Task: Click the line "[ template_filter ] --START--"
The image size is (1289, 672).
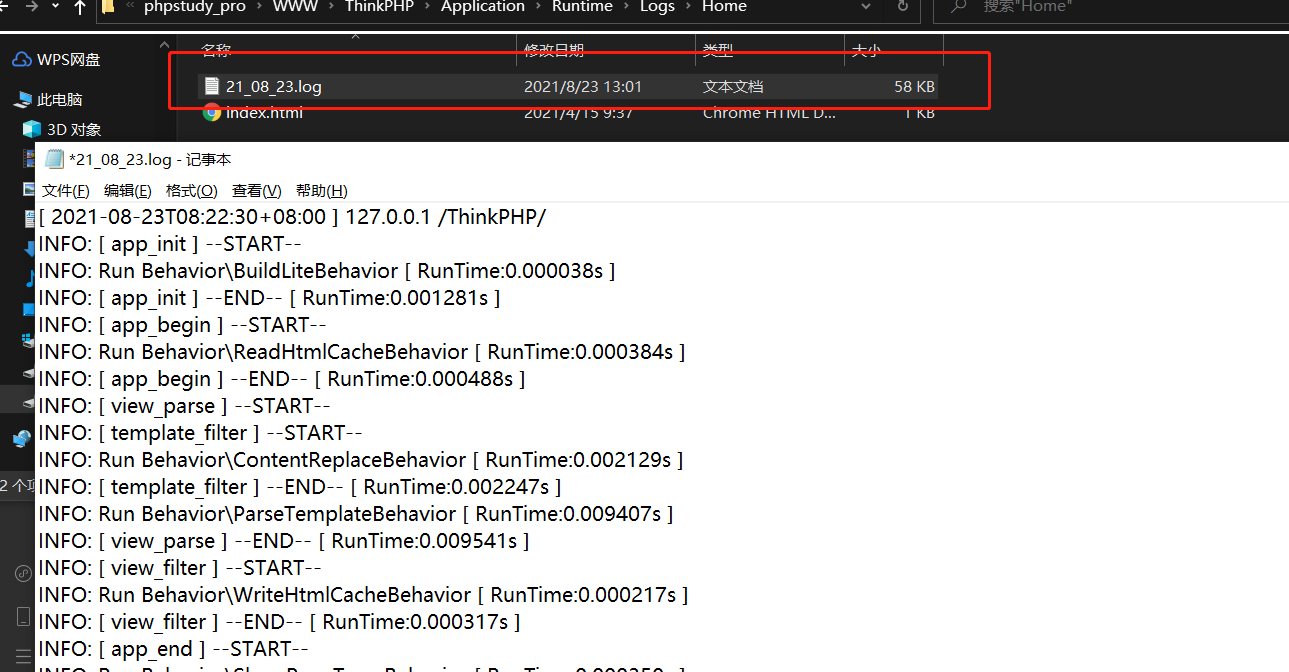Action: point(200,433)
